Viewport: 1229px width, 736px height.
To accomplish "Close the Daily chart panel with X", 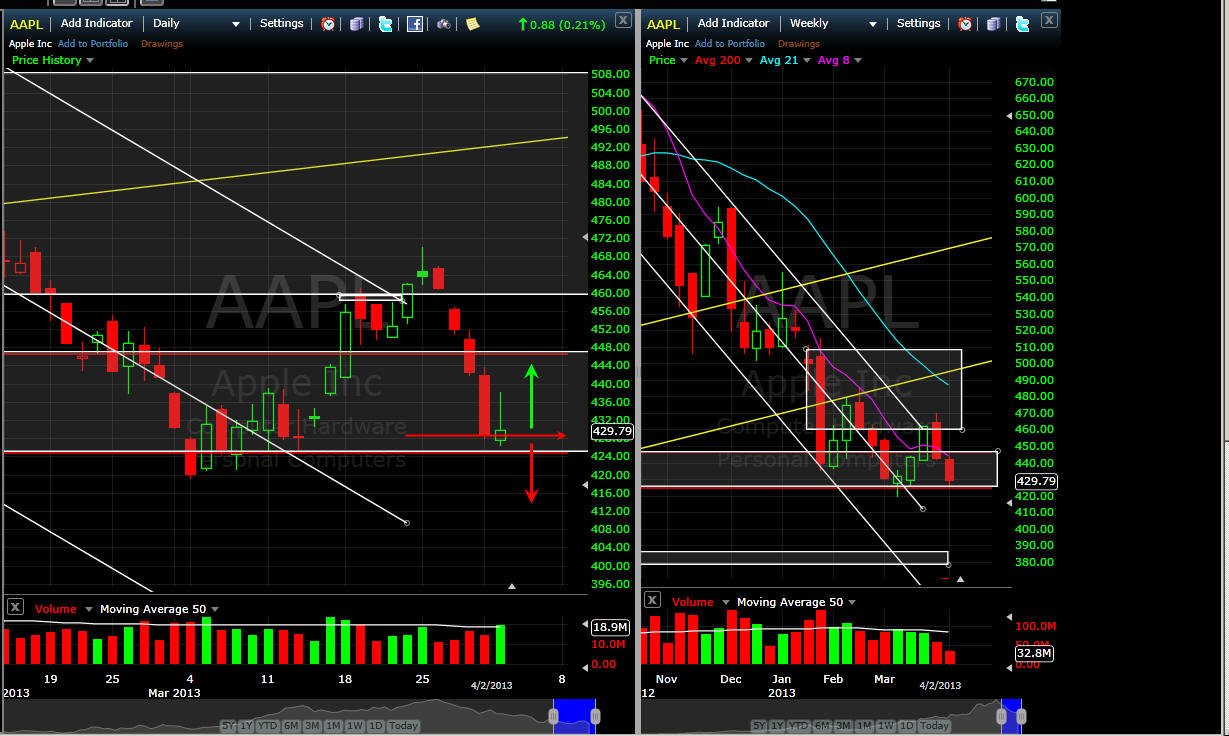I will tap(622, 19).
